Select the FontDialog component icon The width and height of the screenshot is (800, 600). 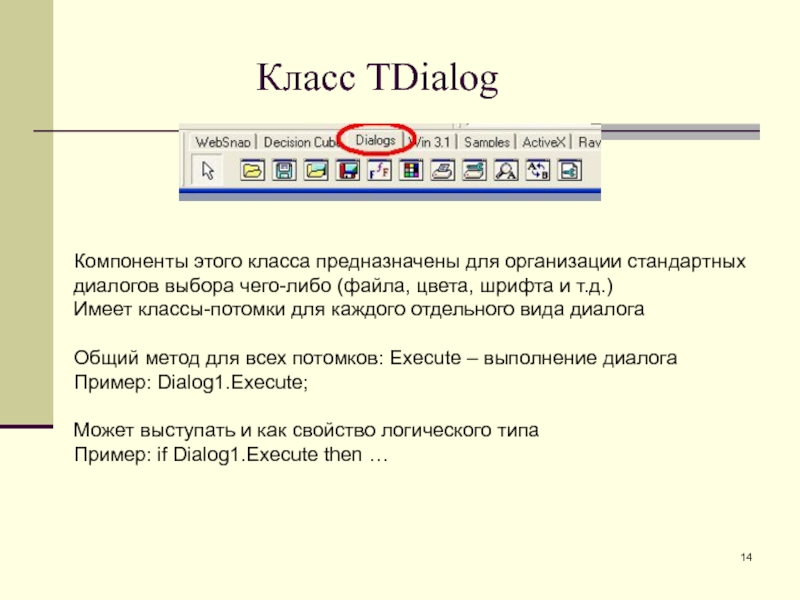tap(379, 170)
